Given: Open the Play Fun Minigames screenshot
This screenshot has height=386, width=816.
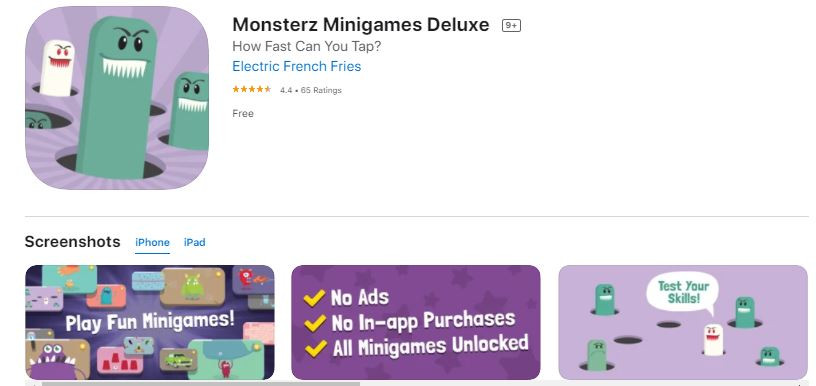Looking at the screenshot, I should (x=150, y=323).
